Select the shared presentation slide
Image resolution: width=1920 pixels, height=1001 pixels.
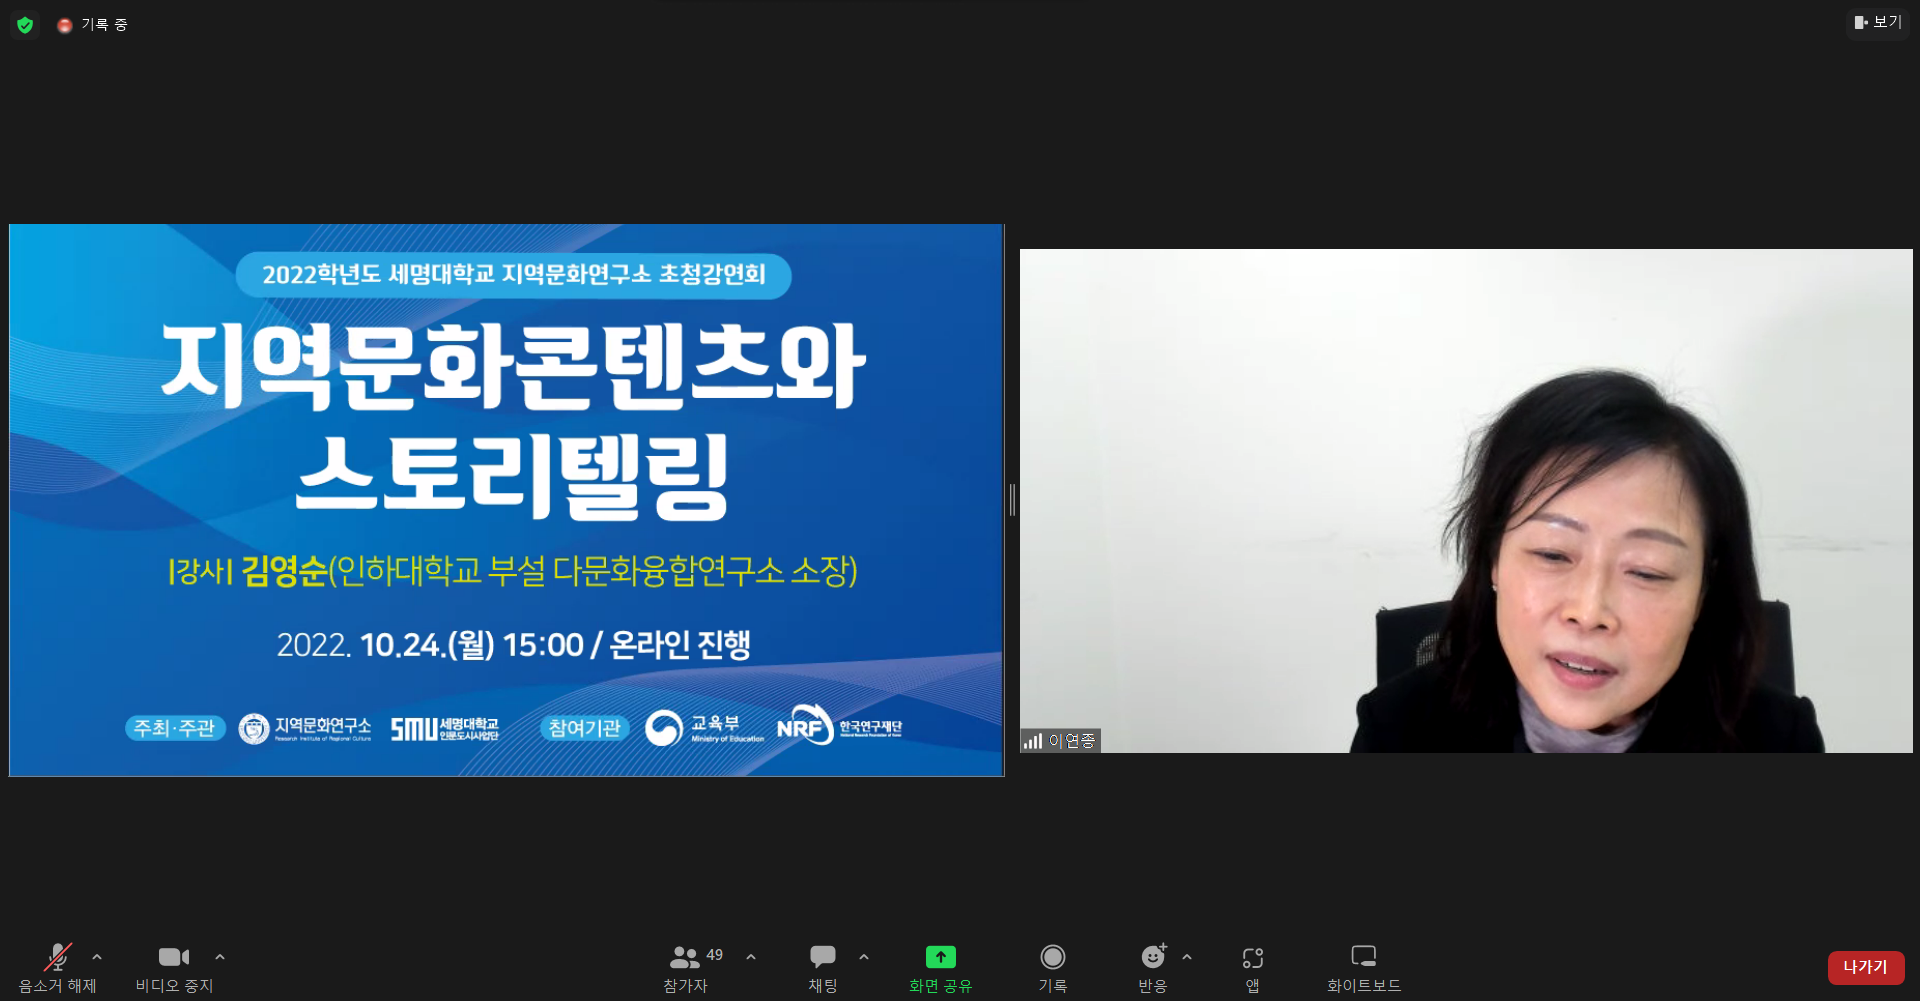tap(506, 500)
